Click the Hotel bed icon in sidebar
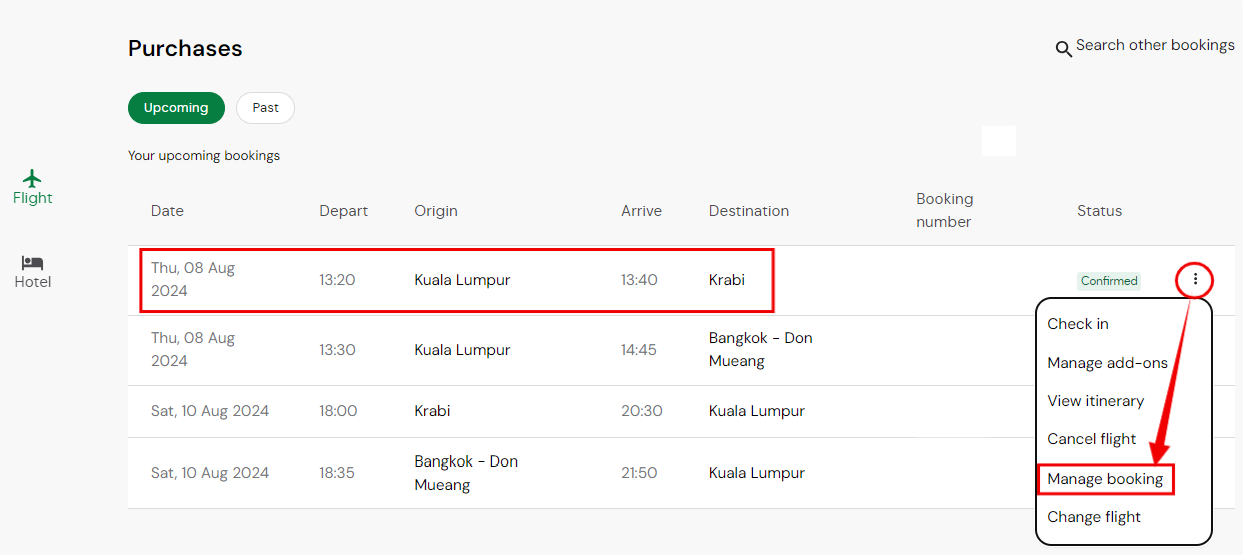The width and height of the screenshot is (1243, 555). pos(33,262)
